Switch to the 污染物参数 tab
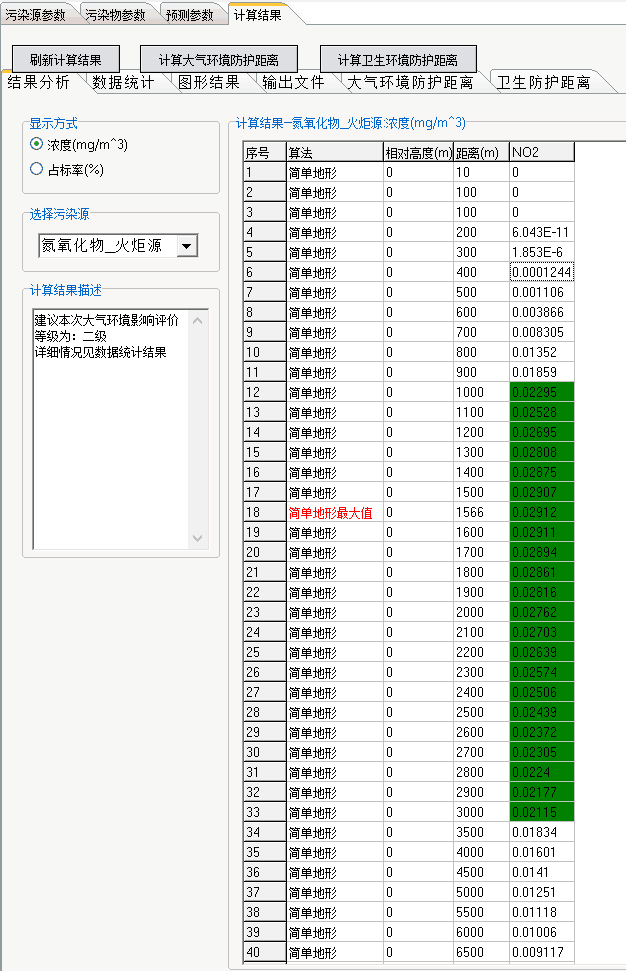 (x=115, y=15)
